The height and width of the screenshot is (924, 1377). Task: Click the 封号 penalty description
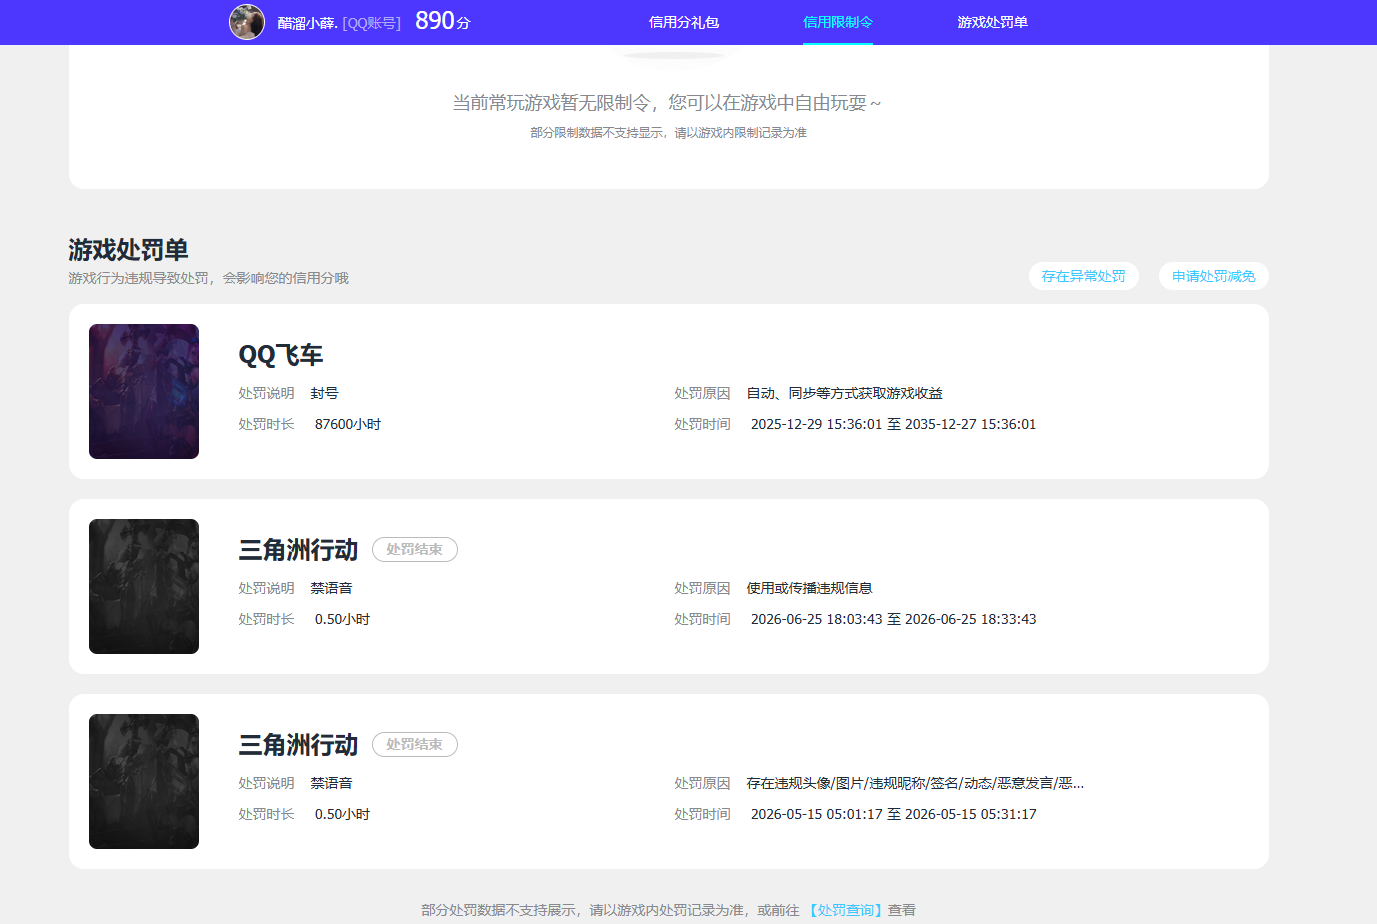click(x=325, y=393)
